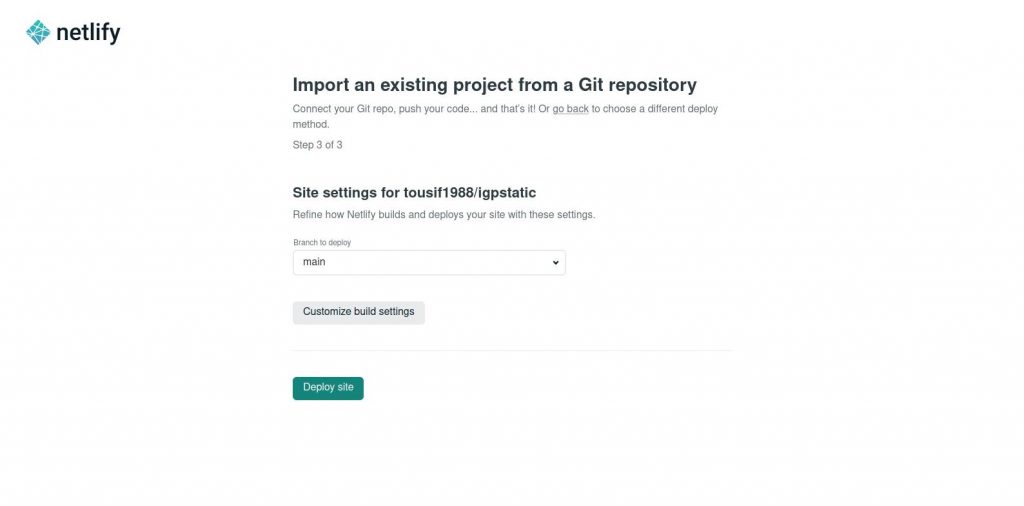
Task: Click the netlify wordmark text
Action: click(88, 32)
